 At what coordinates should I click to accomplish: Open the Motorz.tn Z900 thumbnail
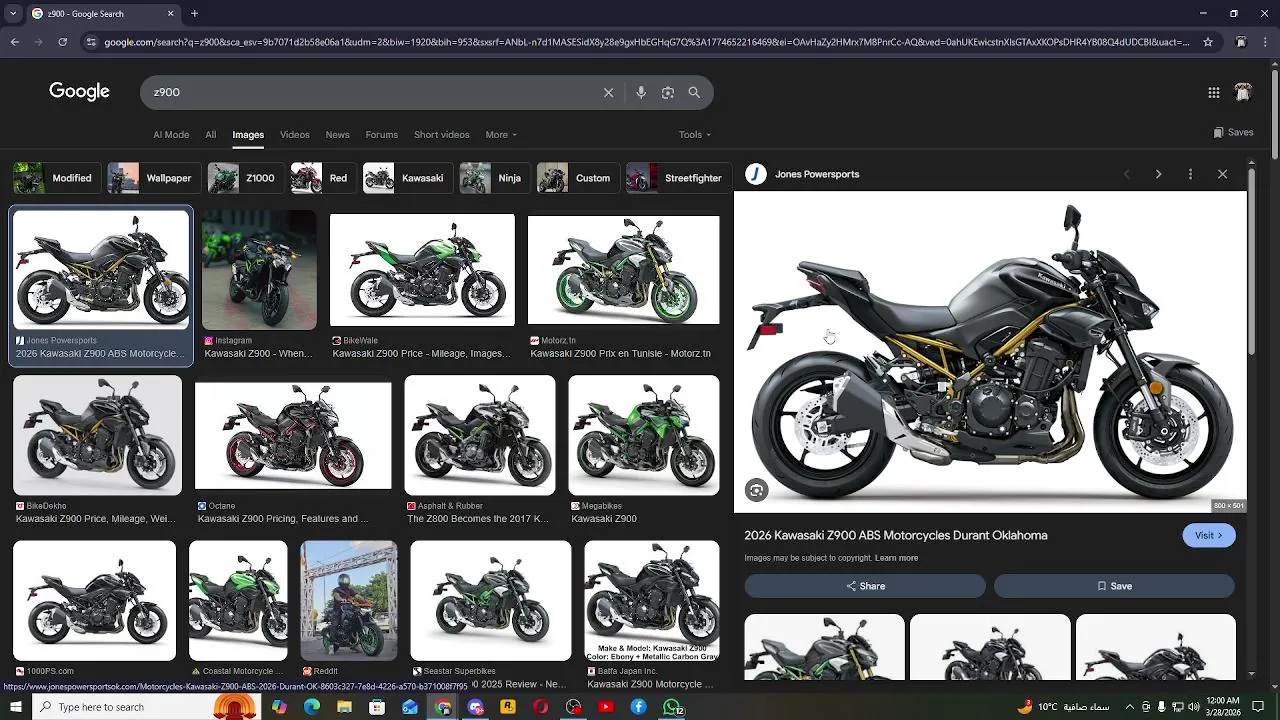pos(623,270)
